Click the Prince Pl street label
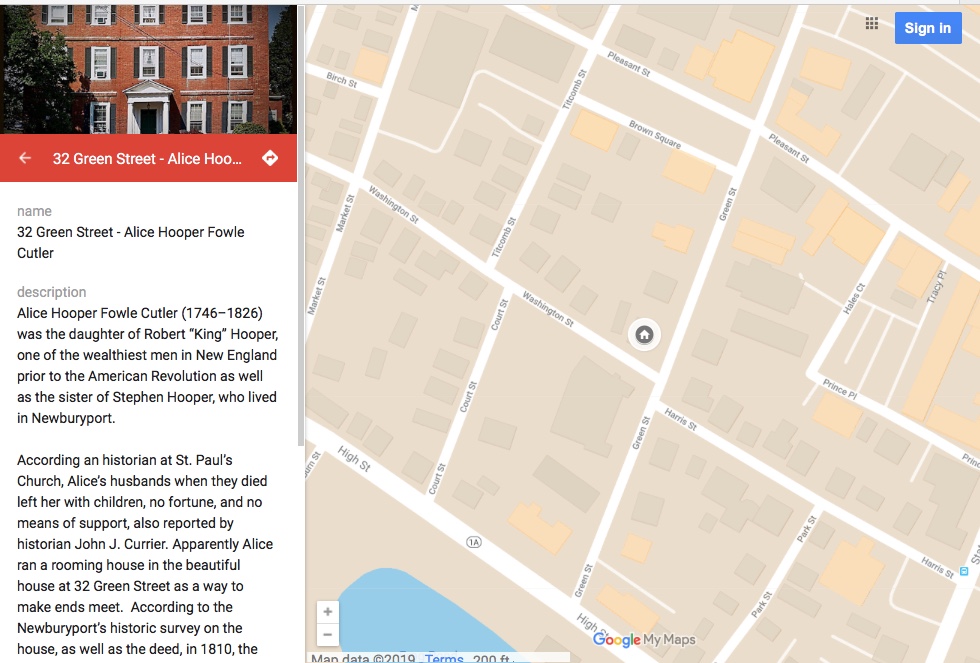 (839, 386)
